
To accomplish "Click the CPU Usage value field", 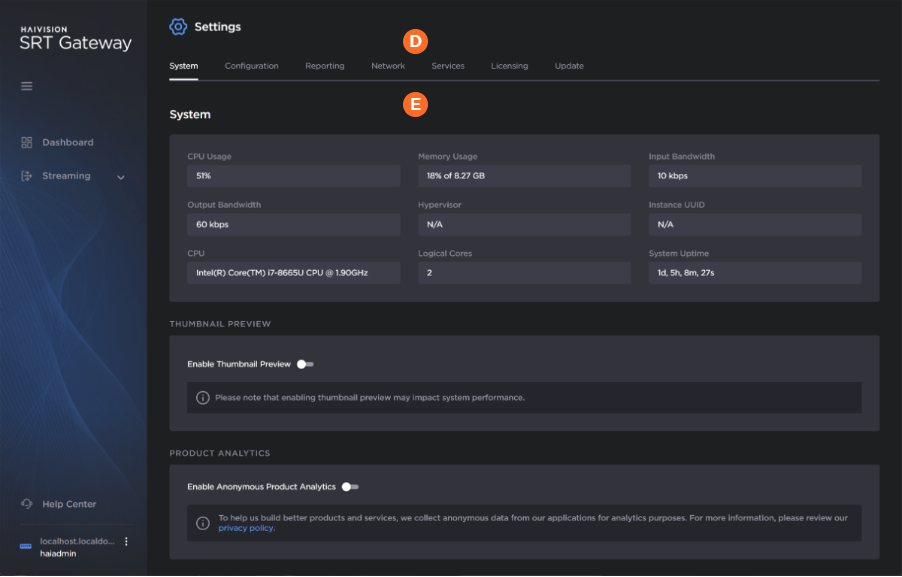I will [293, 176].
